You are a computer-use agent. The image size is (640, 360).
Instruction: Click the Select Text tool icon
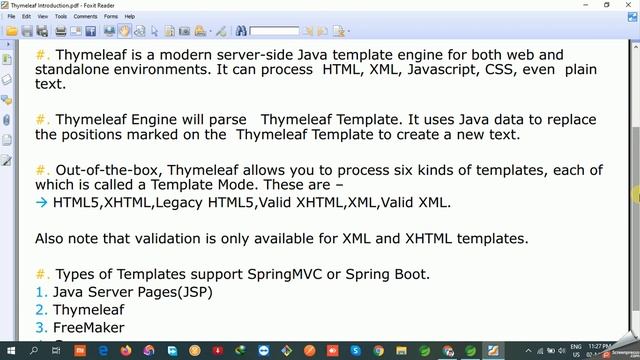click(140, 31)
